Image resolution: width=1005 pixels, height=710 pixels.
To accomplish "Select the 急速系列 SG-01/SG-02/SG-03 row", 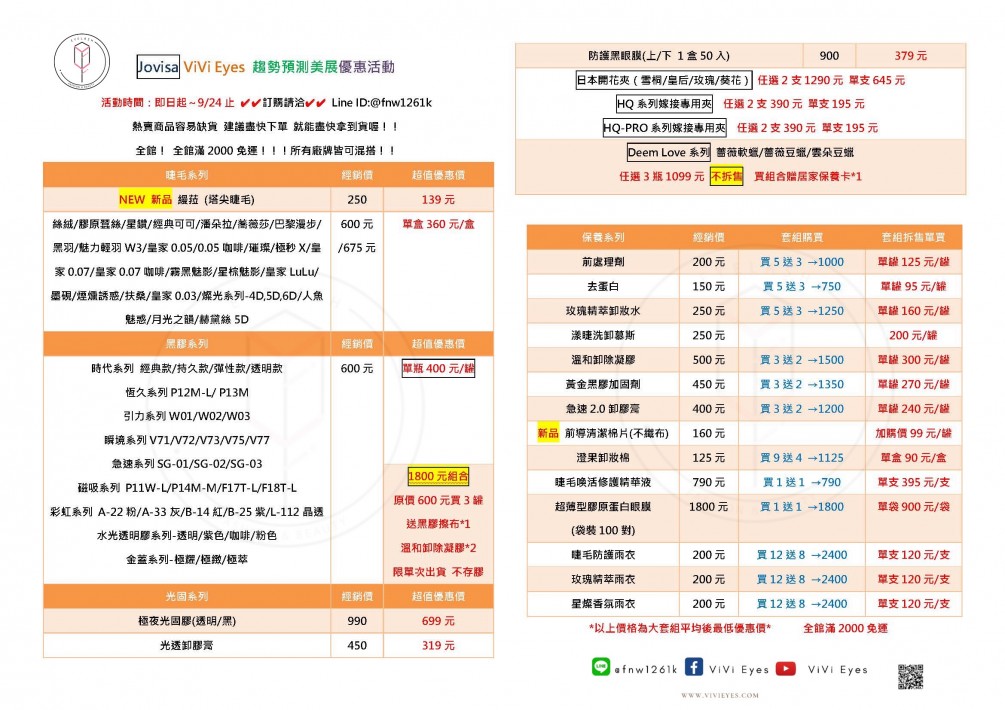I will [187, 464].
